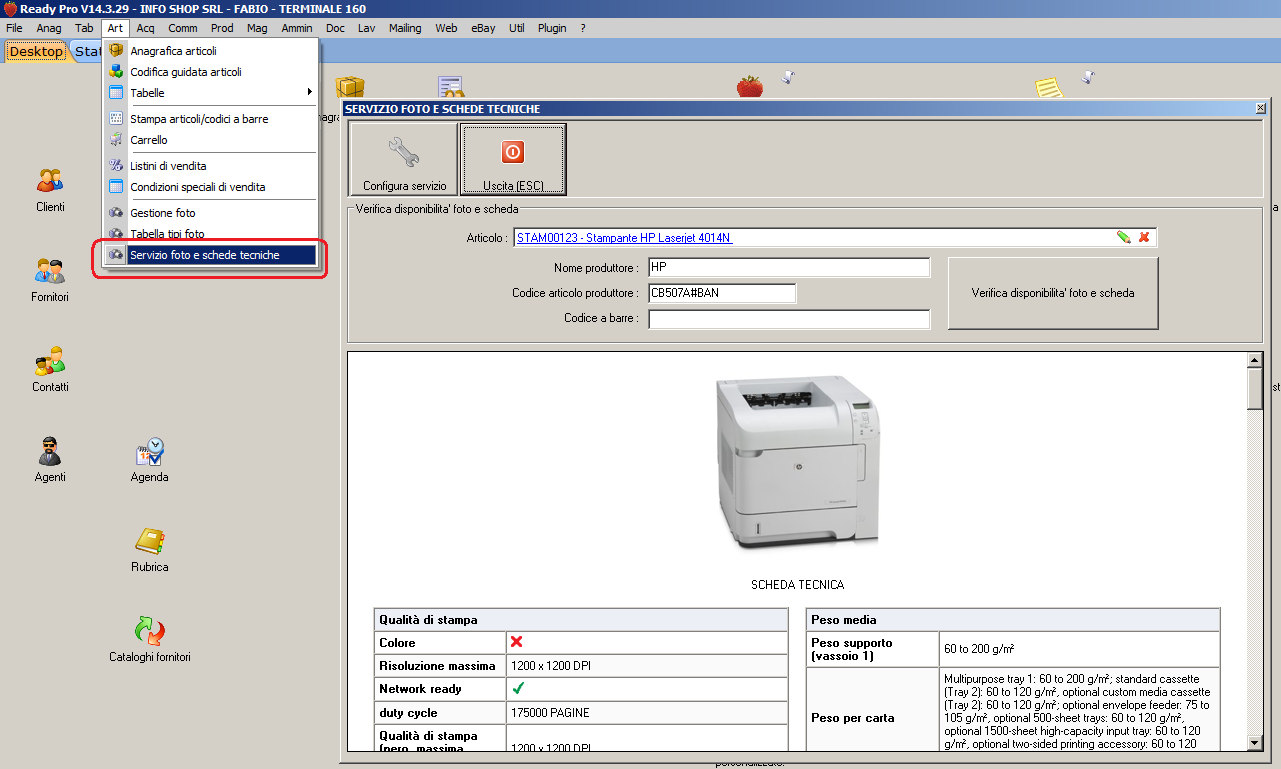
Task: Open the File menu
Action: [x=14, y=28]
